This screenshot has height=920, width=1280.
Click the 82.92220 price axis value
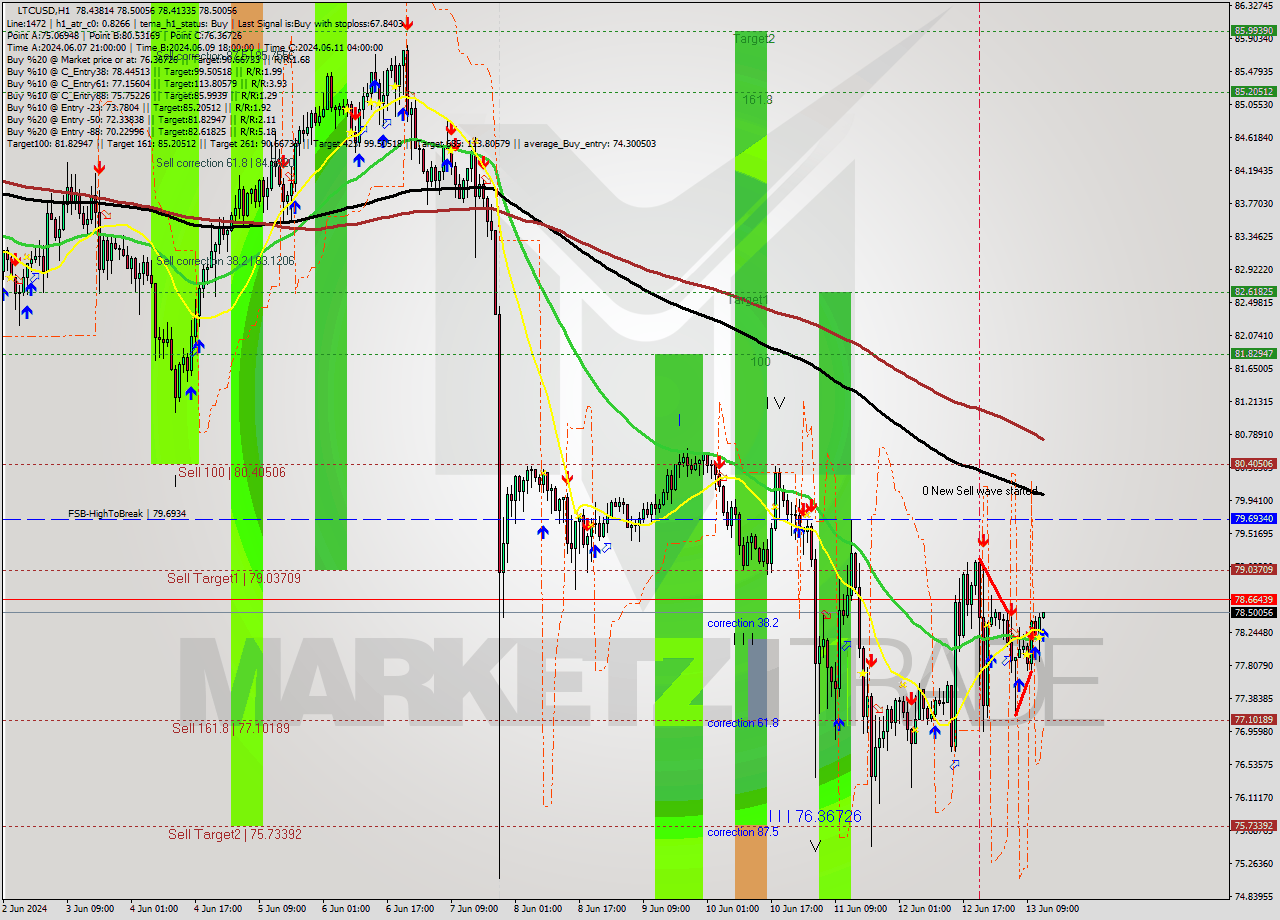(1253, 269)
